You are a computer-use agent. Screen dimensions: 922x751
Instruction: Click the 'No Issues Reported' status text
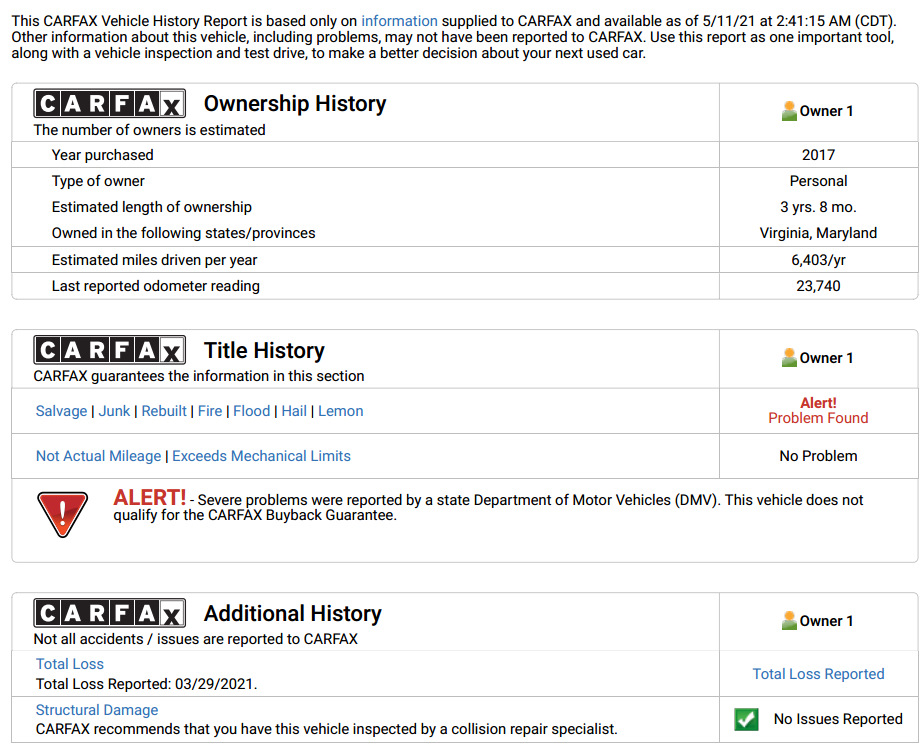838,719
